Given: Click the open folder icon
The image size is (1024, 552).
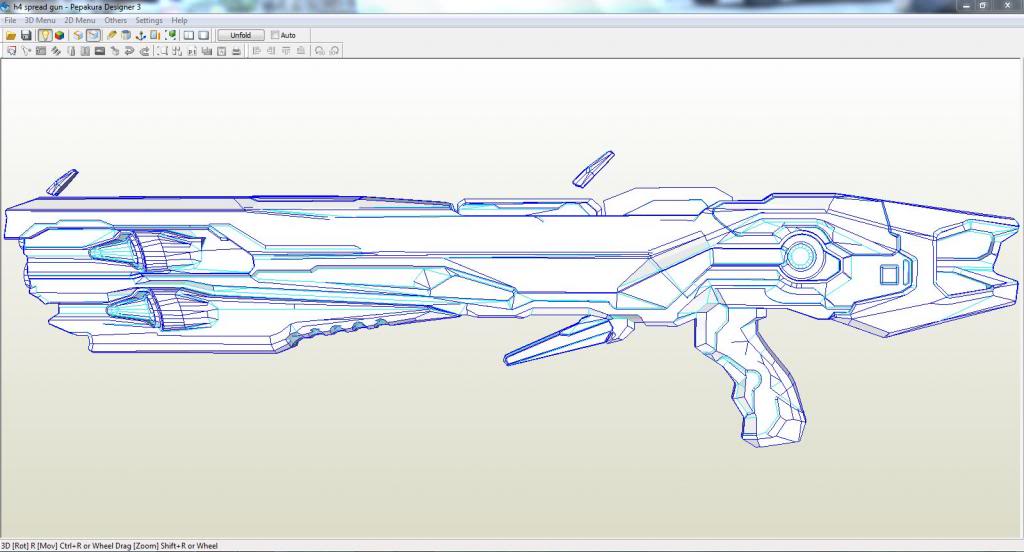Looking at the screenshot, I should coord(11,35).
